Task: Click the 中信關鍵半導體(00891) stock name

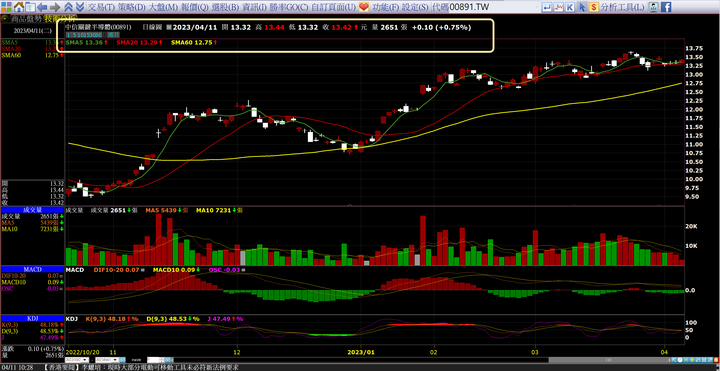Action: [98, 28]
